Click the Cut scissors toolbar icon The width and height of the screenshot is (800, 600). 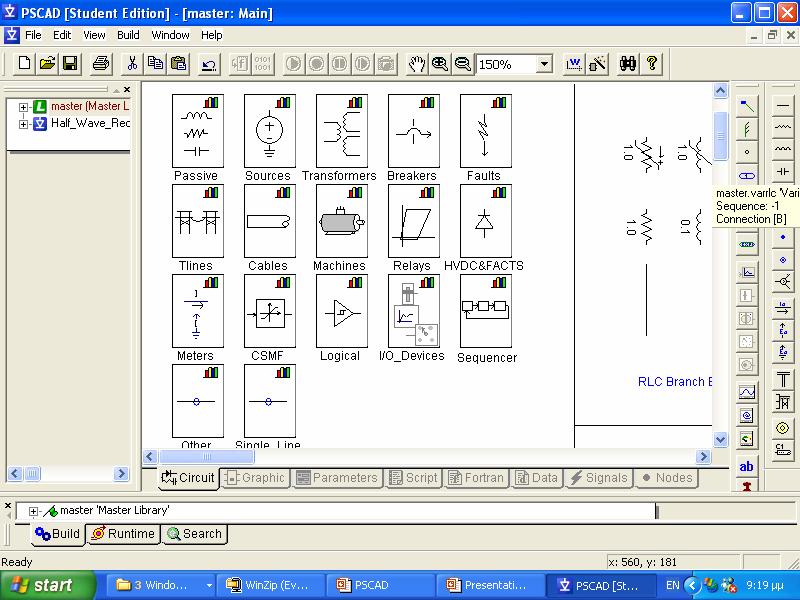[132, 64]
